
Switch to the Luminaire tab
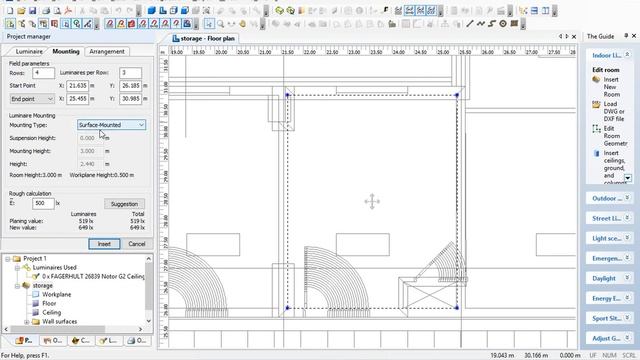coord(29,51)
